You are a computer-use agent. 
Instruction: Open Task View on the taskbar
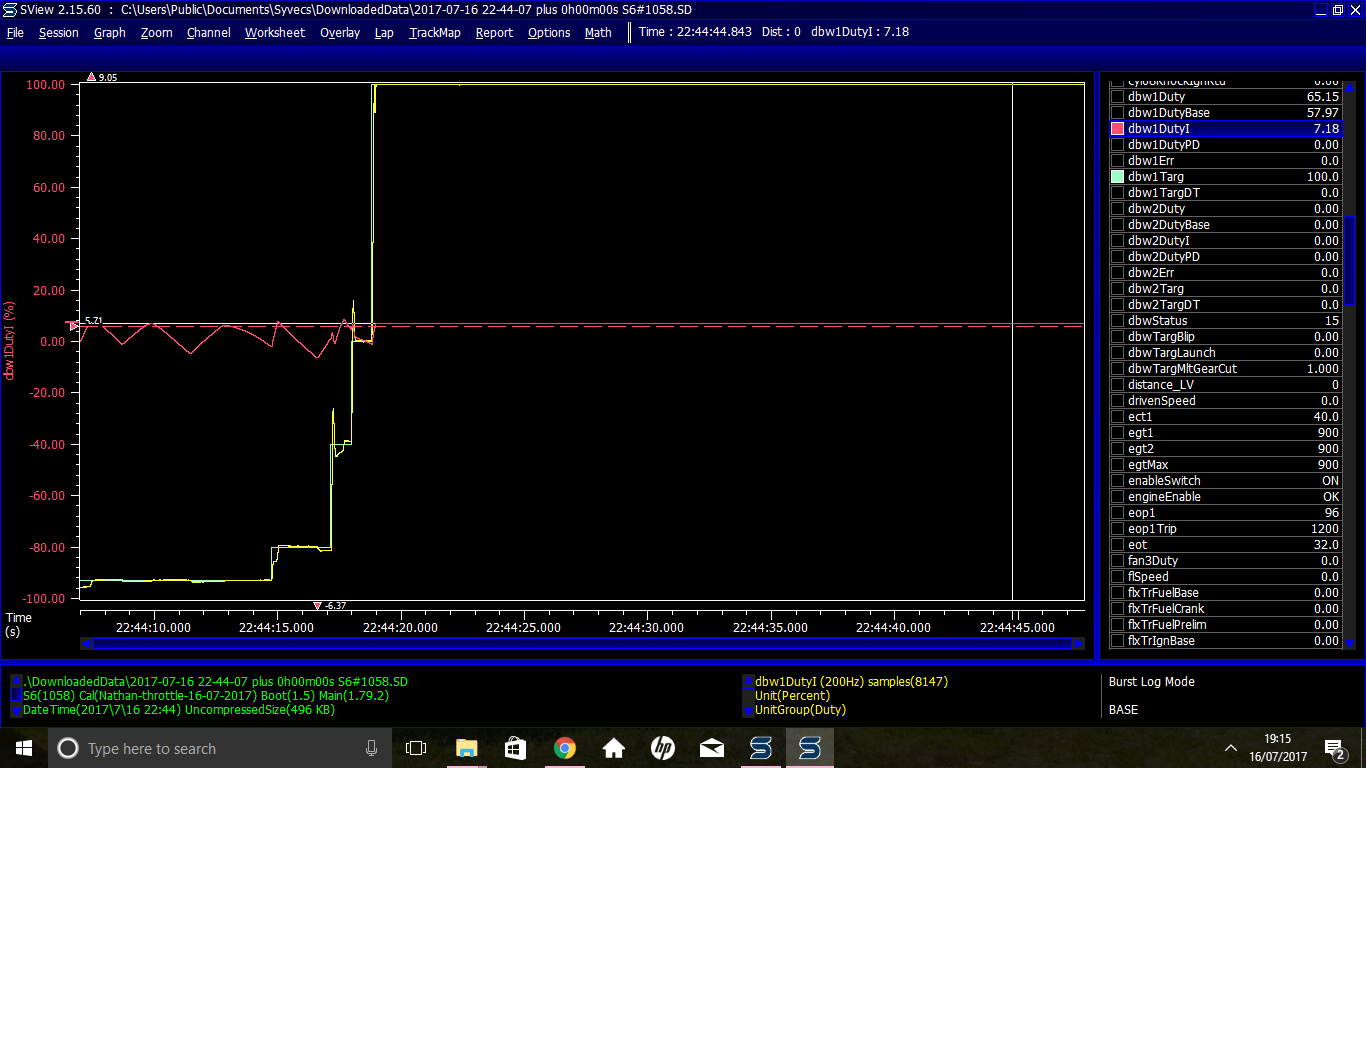[416, 748]
